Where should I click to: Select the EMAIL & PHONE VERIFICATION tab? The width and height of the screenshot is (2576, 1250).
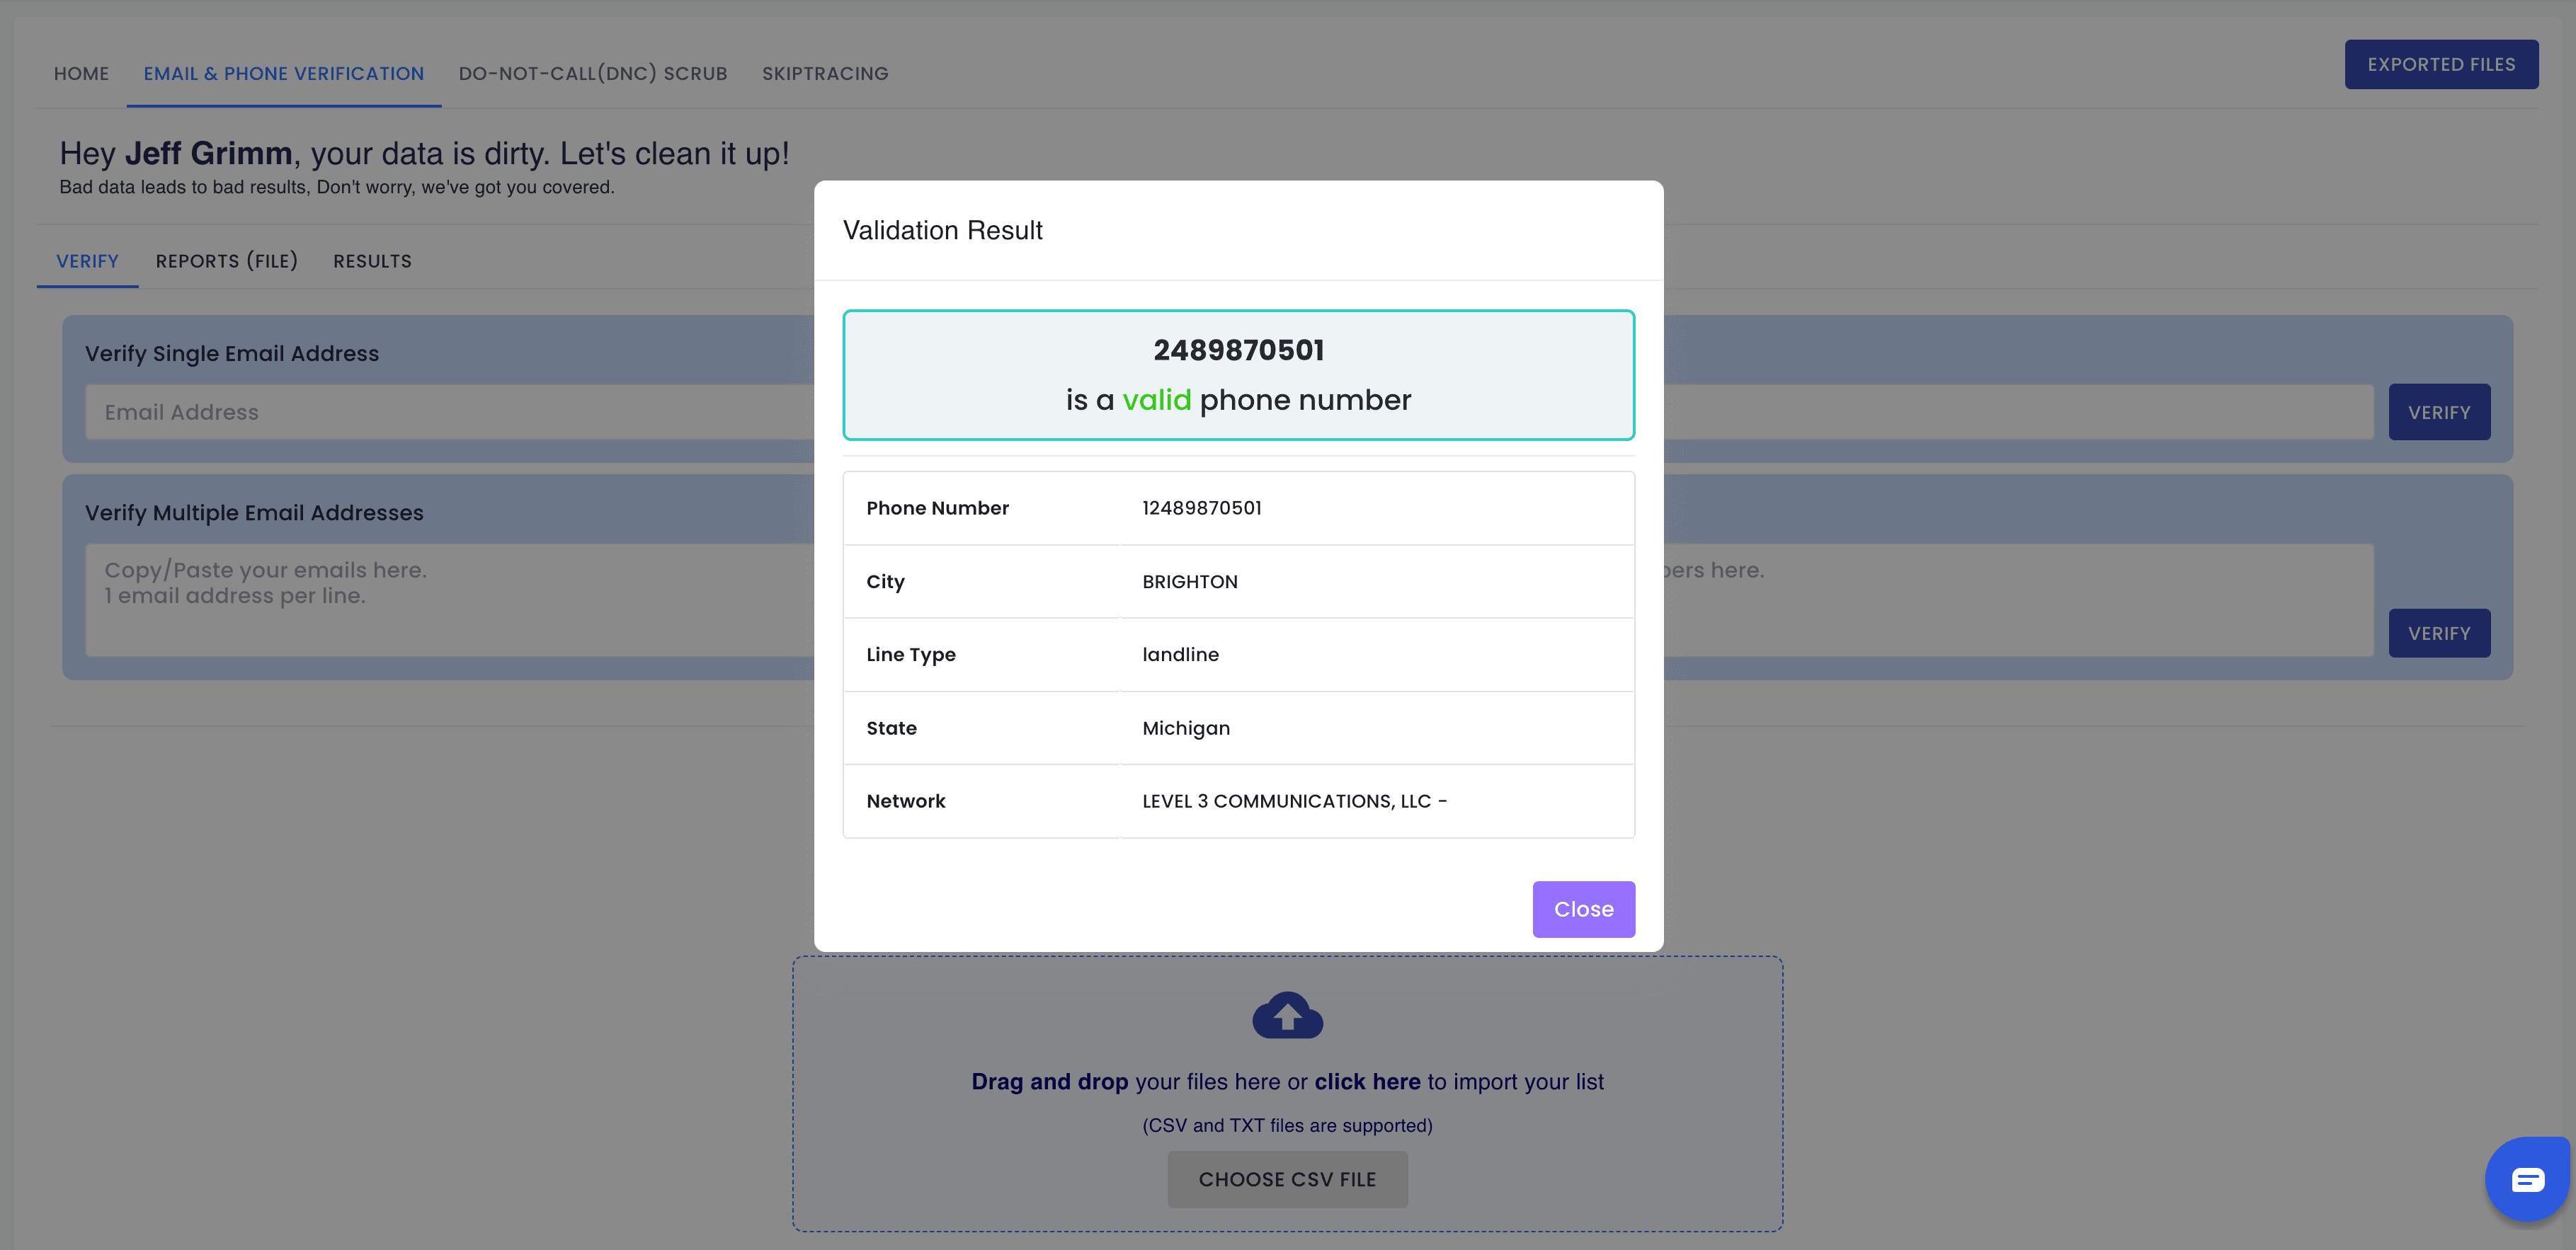tap(284, 73)
